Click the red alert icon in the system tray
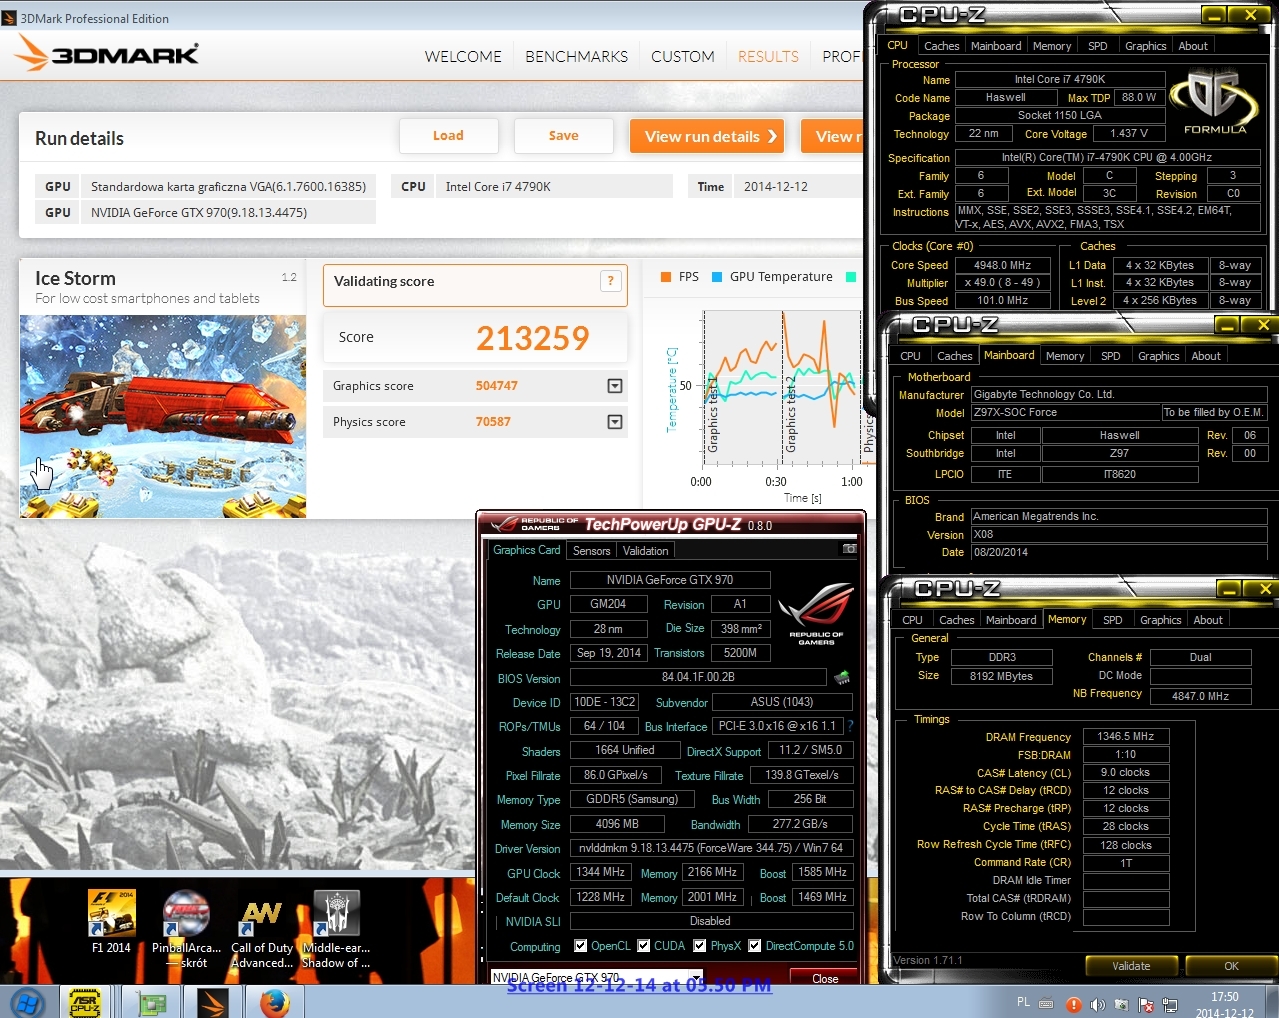1279x1018 pixels. pos(1073,1004)
